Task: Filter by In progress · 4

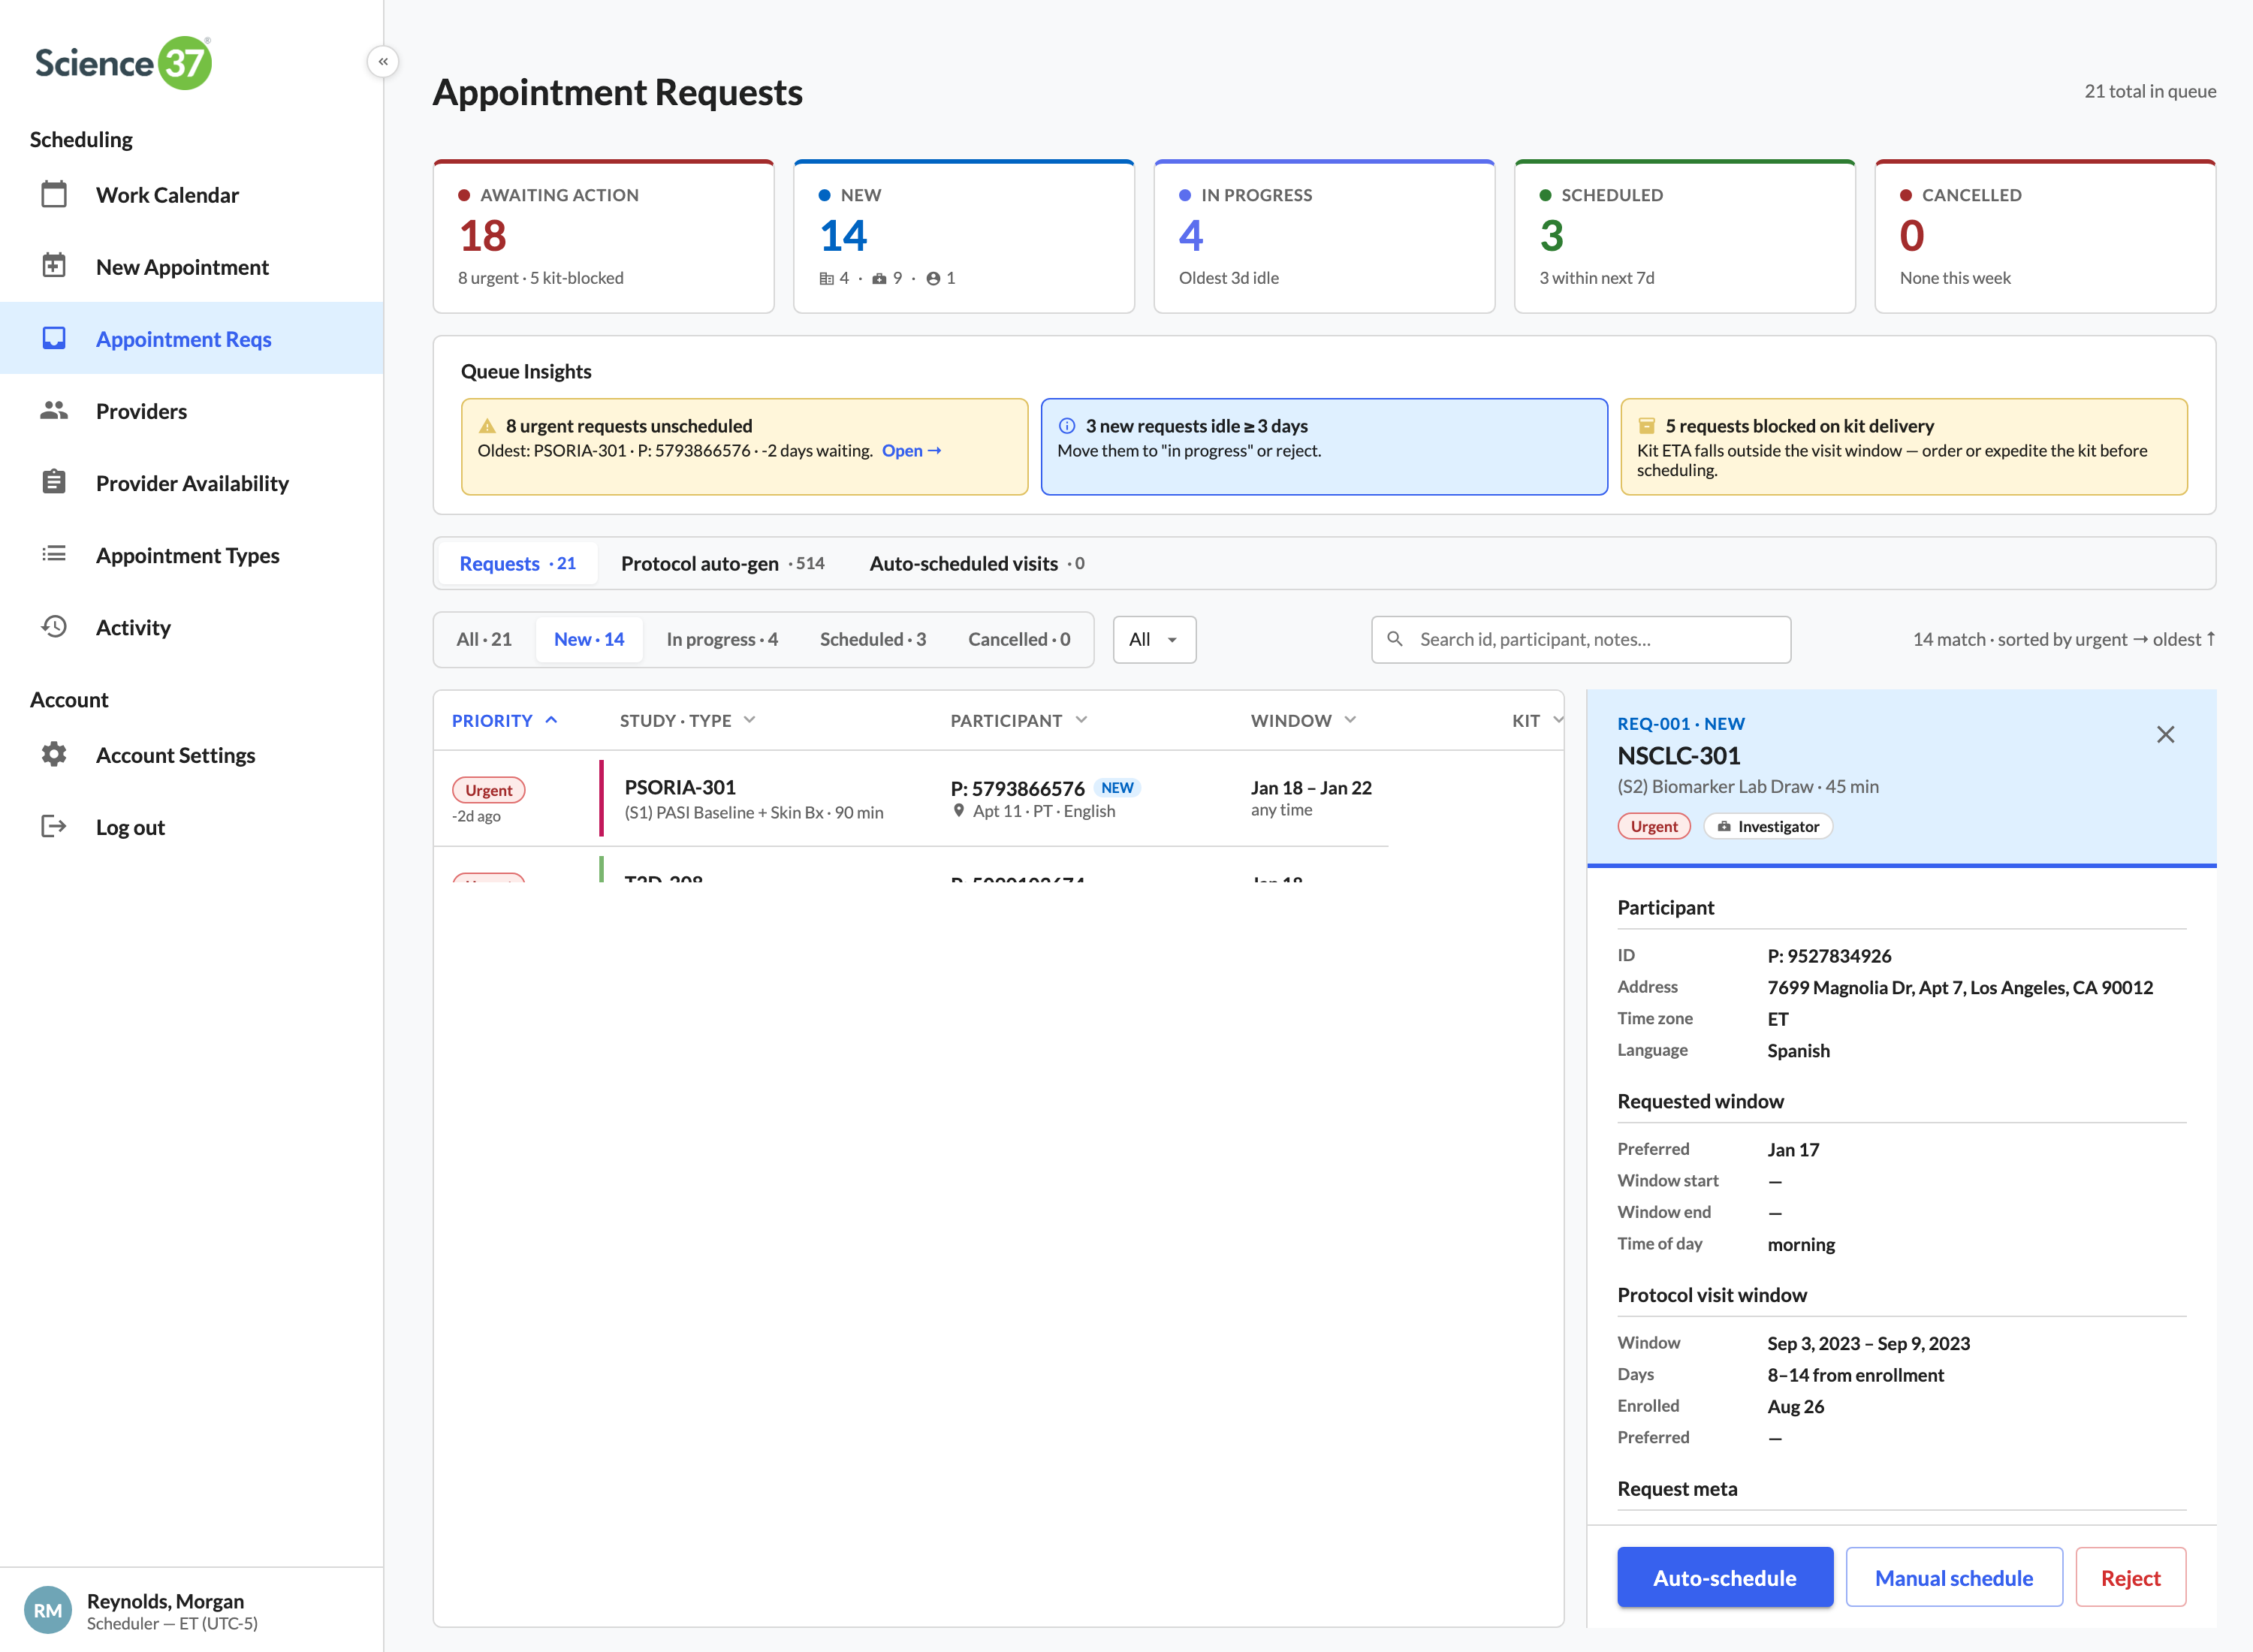Action: click(x=722, y=640)
